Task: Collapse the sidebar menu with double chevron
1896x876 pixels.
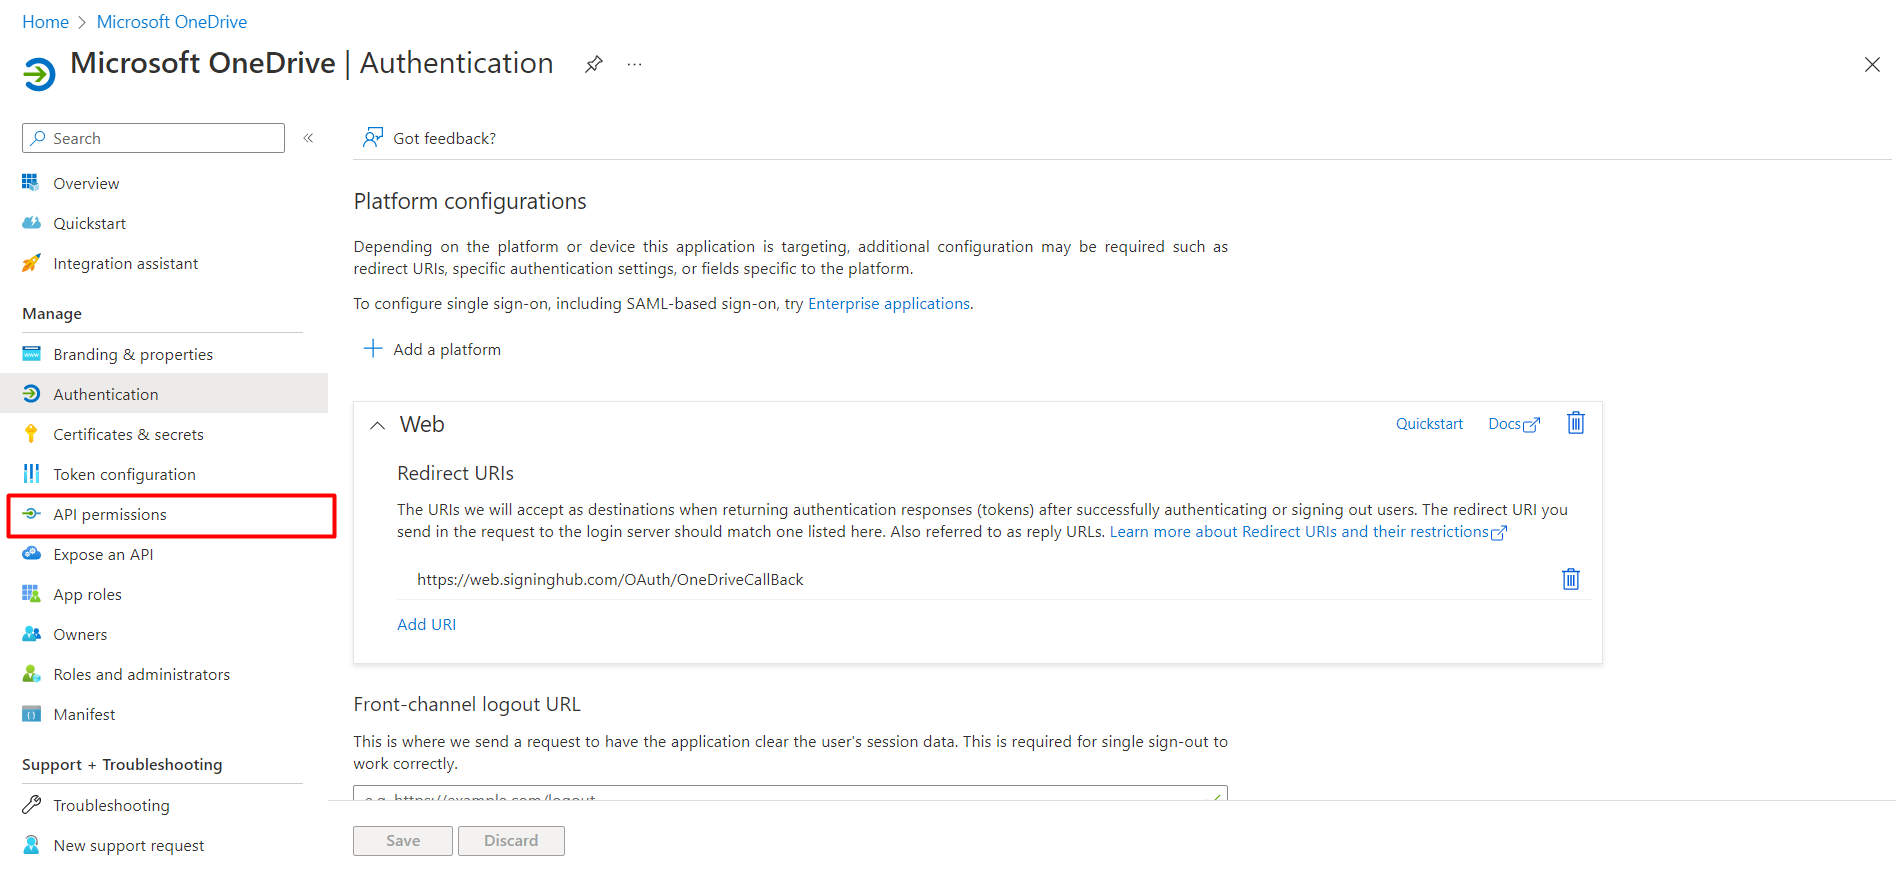Action: pos(309,138)
